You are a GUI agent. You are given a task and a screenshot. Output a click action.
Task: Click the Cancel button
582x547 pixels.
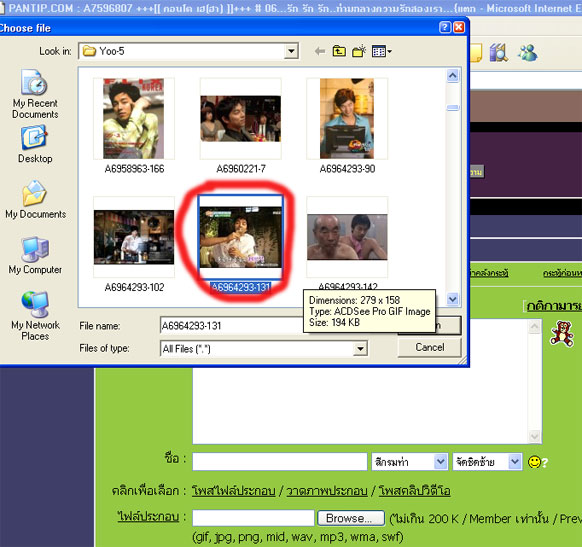pos(429,347)
